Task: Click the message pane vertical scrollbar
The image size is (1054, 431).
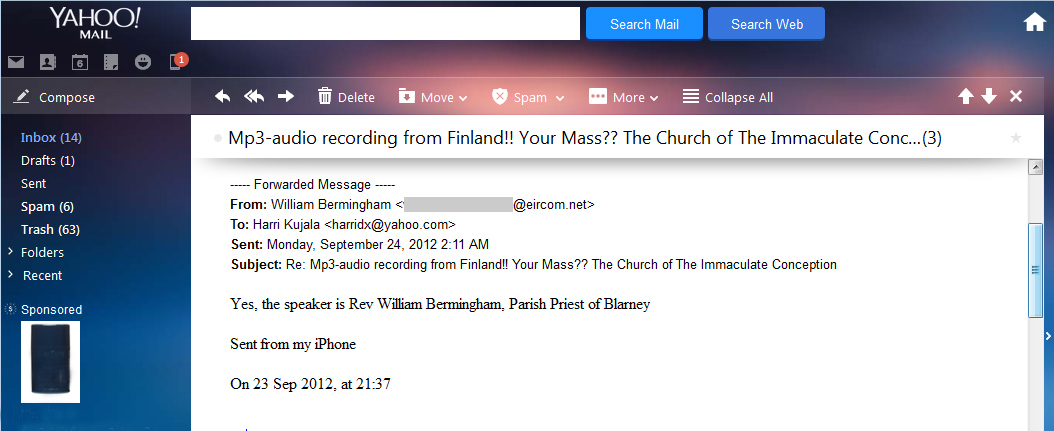Action: [1036, 270]
